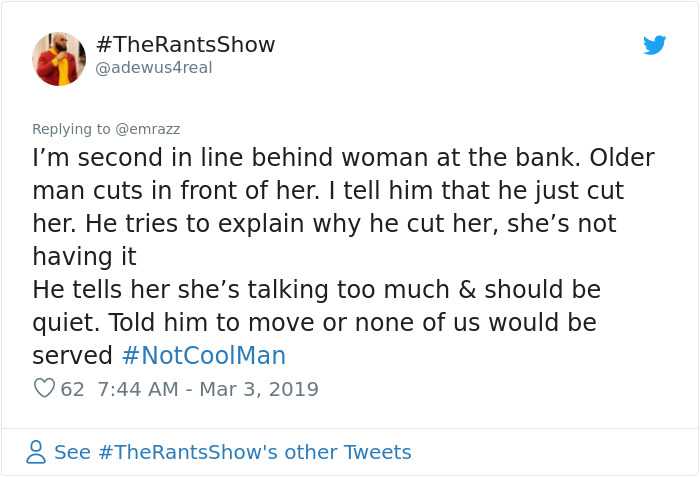The width and height of the screenshot is (700, 477).
Task: Click the line "He tells her she's talking"
Action: click(x=316, y=290)
